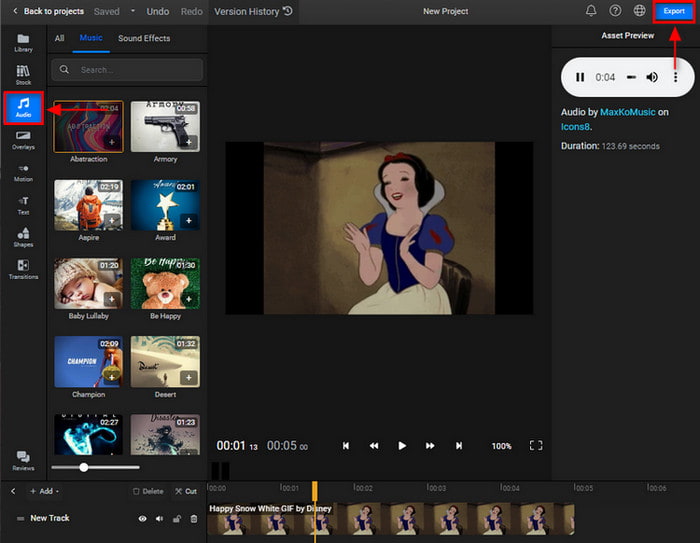Click Undo in top bar

click(158, 12)
